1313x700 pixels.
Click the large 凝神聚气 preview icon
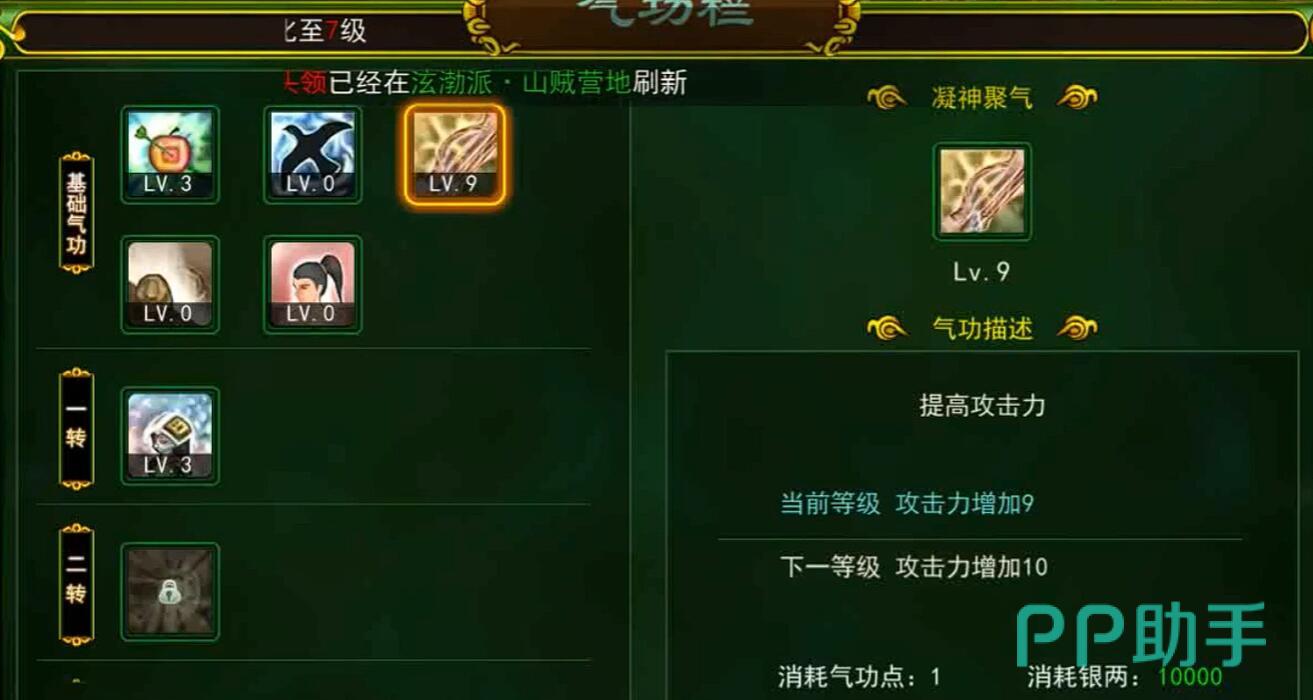982,191
